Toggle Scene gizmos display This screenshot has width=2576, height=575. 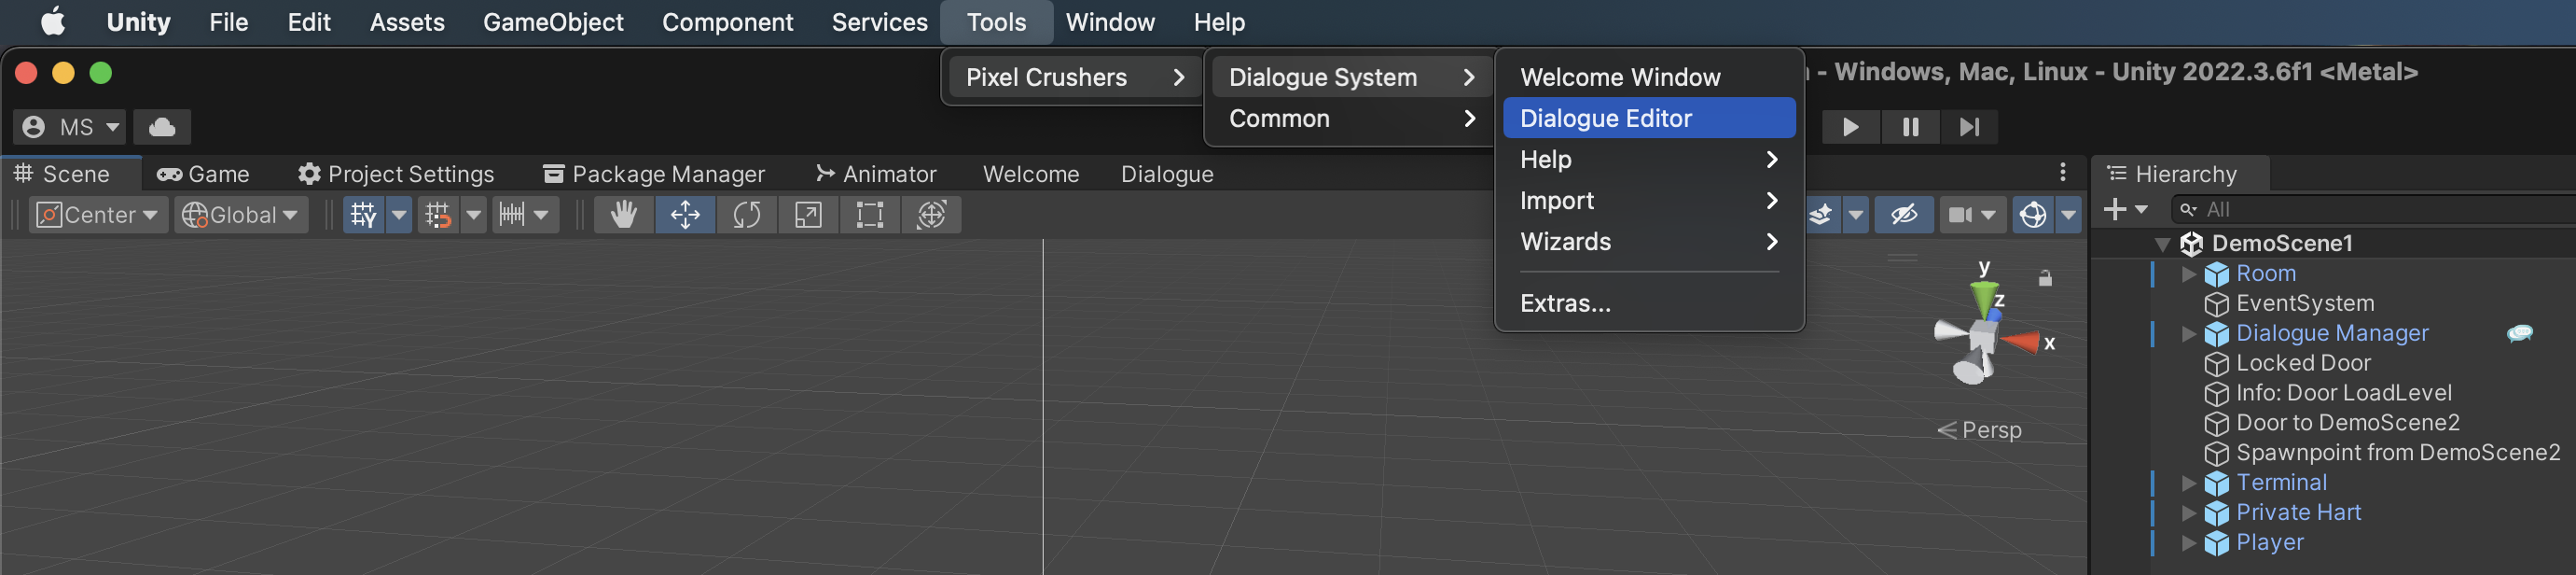(x=2033, y=215)
